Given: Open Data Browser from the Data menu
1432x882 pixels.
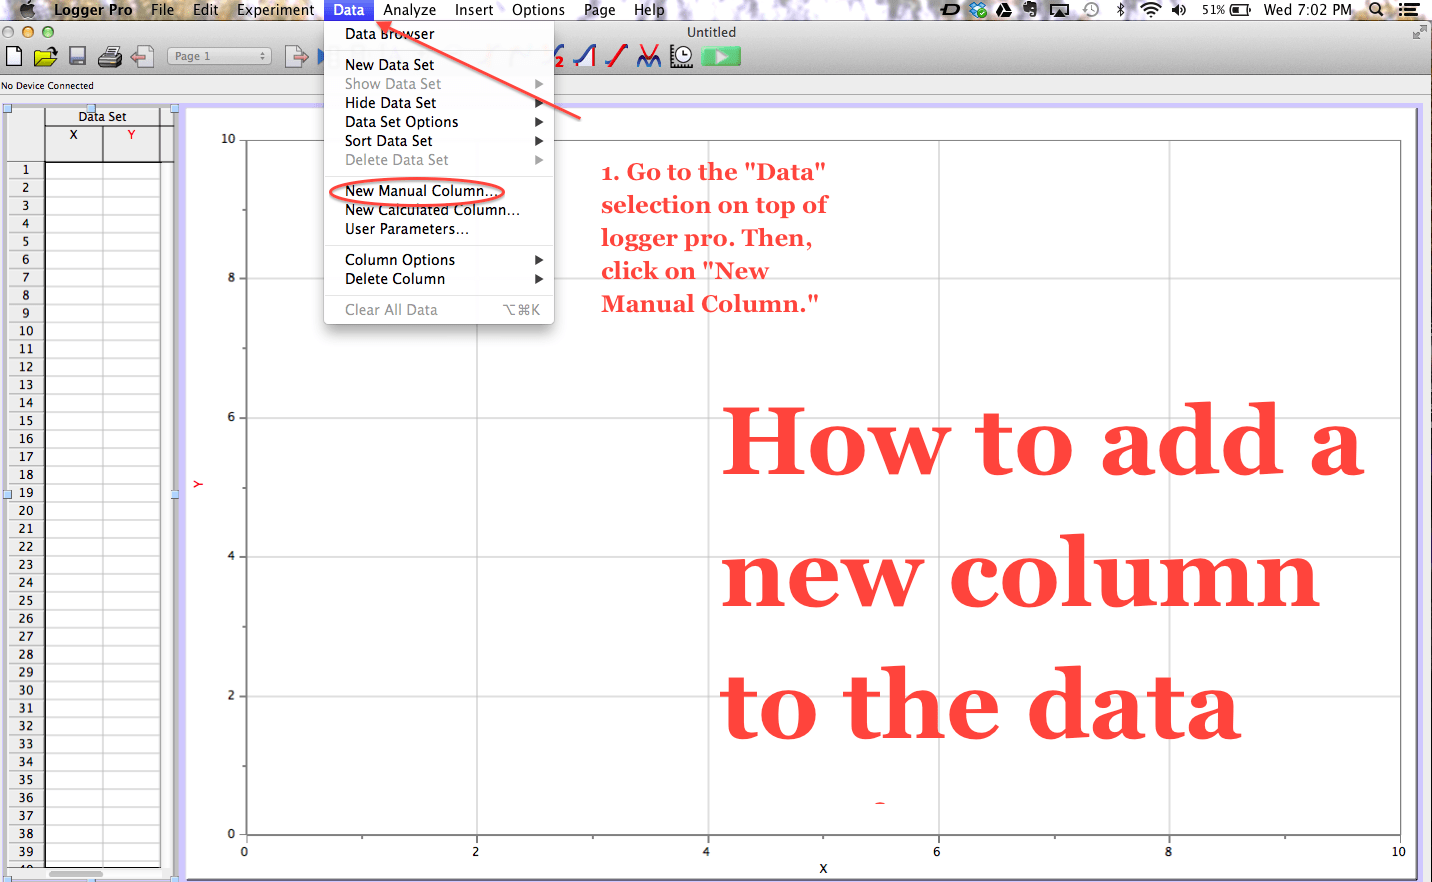Looking at the screenshot, I should pyautogui.click(x=439, y=34).
